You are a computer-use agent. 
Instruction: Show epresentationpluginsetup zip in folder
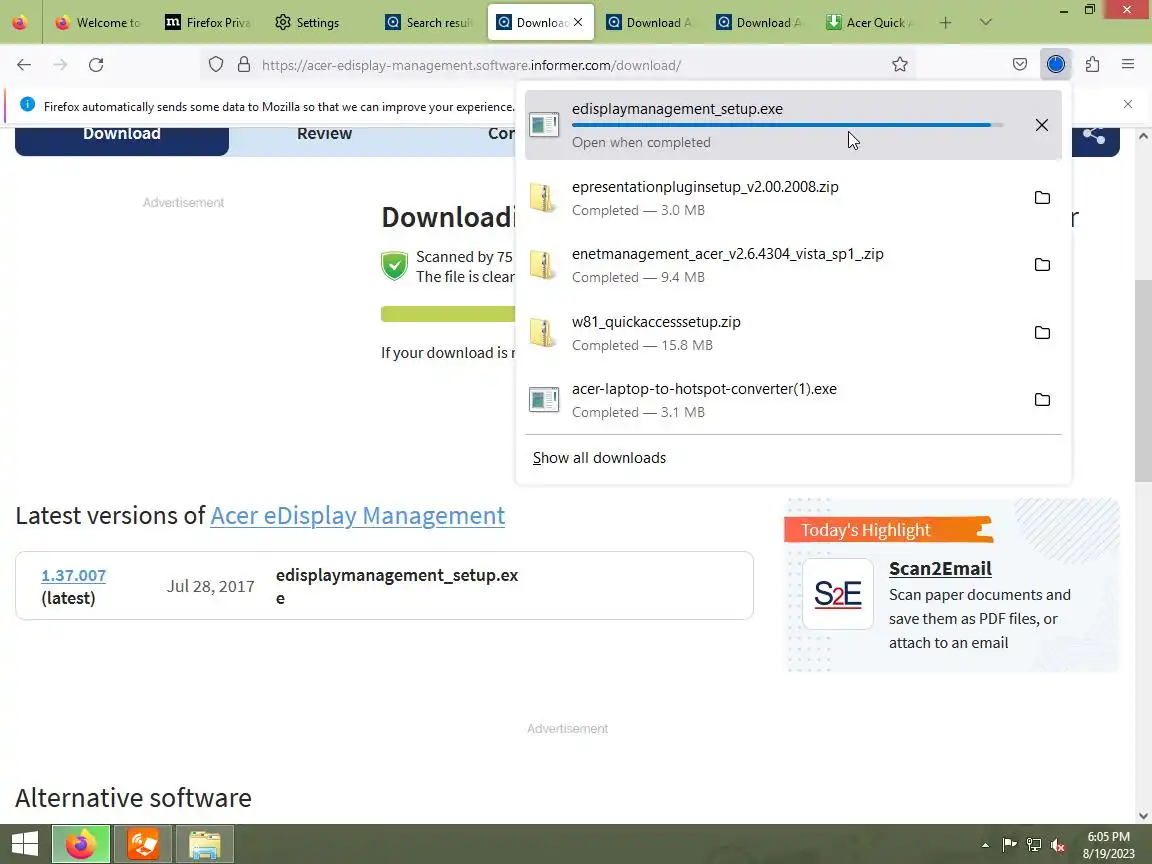click(x=1042, y=198)
